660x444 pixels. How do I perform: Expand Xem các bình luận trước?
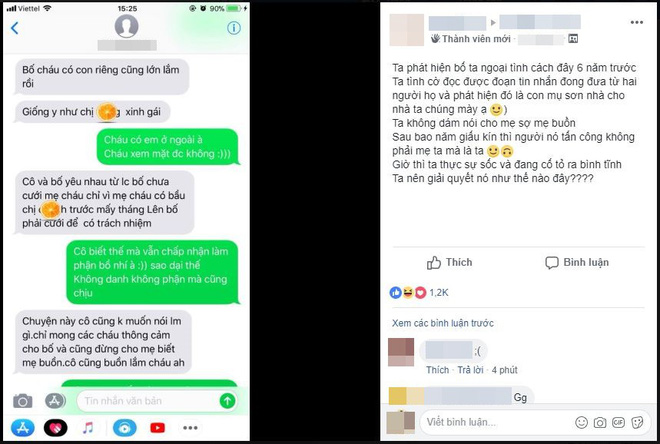[443, 323]
